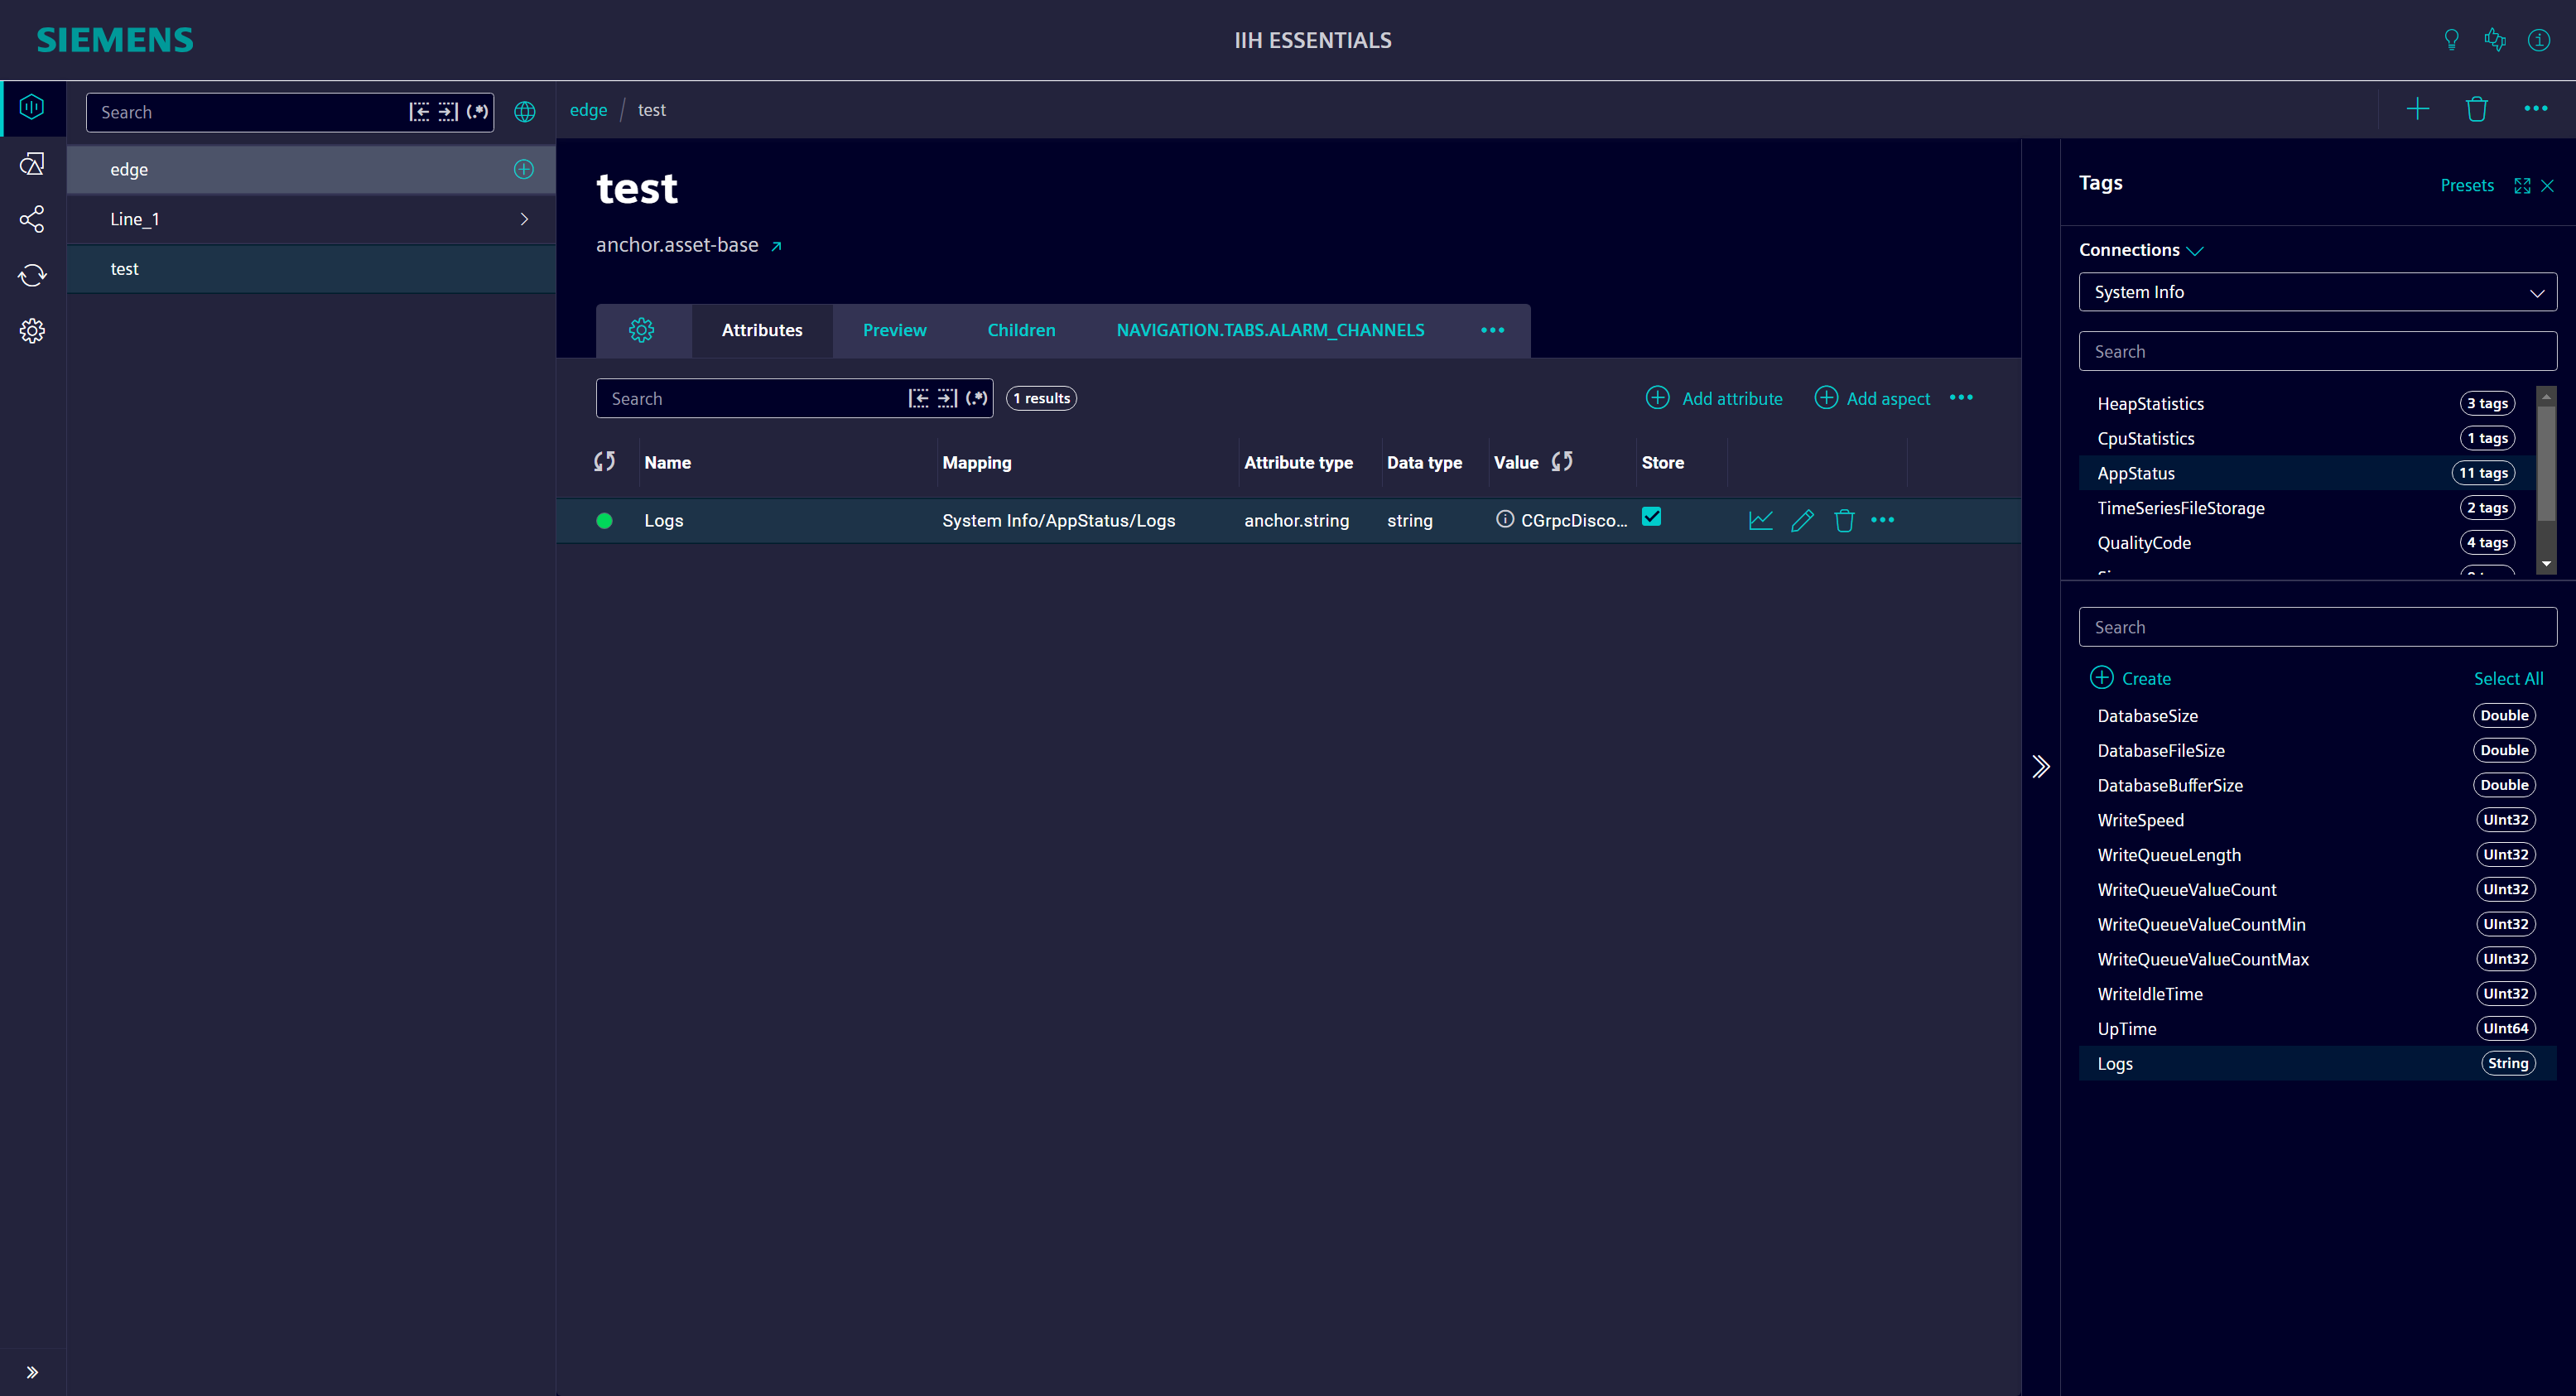Open the information icon in header
The height and width of the screenshot is (1396, 2576).
[x=2539, y=40]
